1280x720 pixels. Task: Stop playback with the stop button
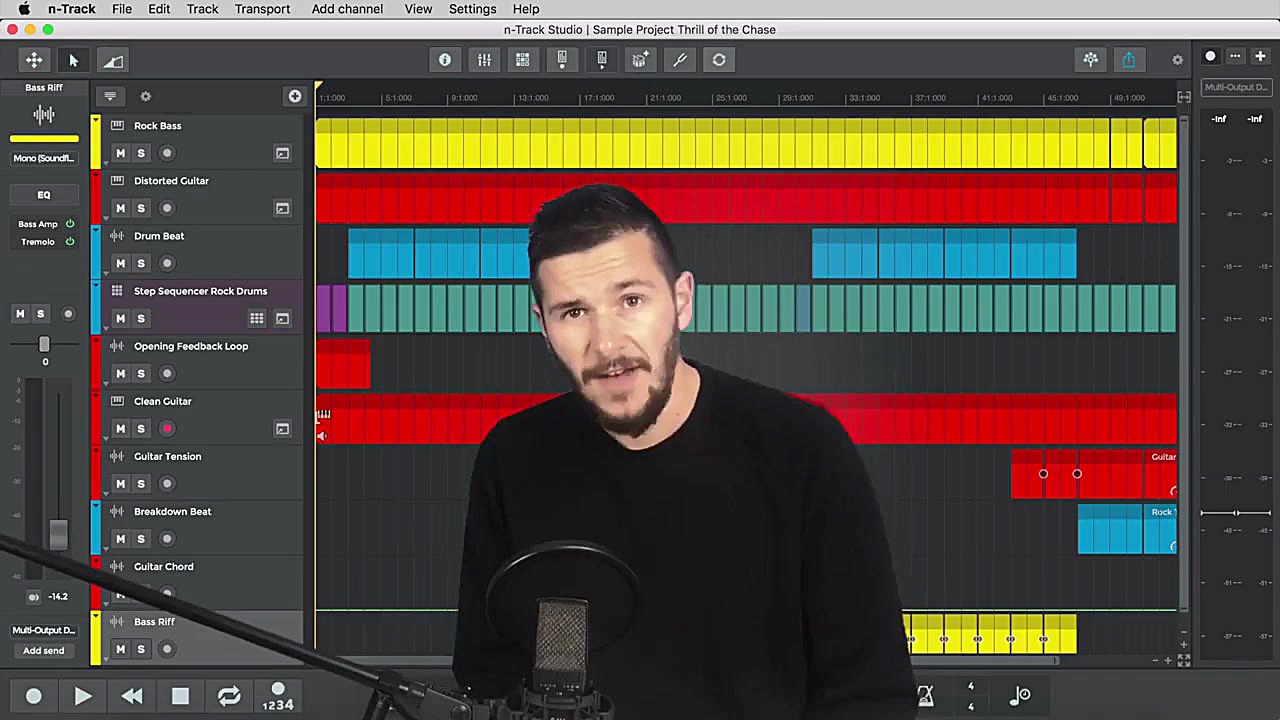[x=180, y=696]
